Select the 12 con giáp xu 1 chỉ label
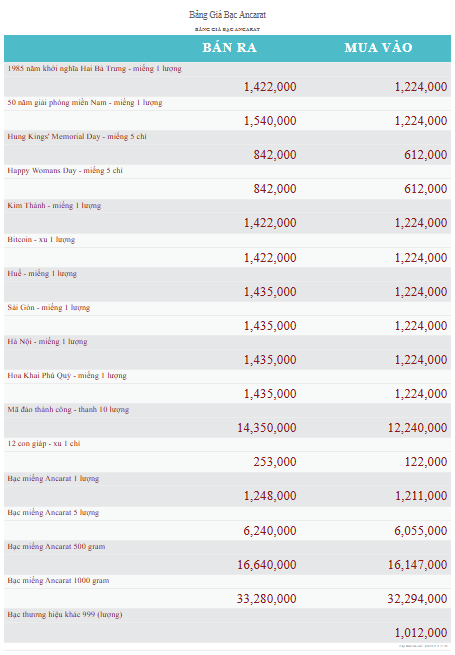This screenshot has height=655, width=455. pyautogui.click(x=43, y=444)
